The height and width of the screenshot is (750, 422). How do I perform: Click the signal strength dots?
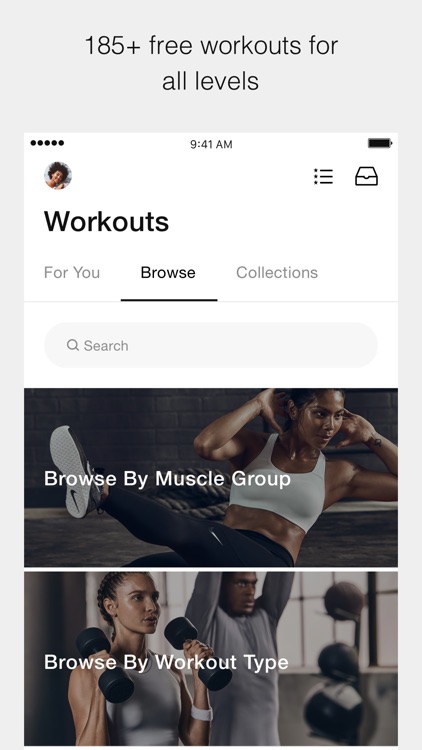[47, 143]
